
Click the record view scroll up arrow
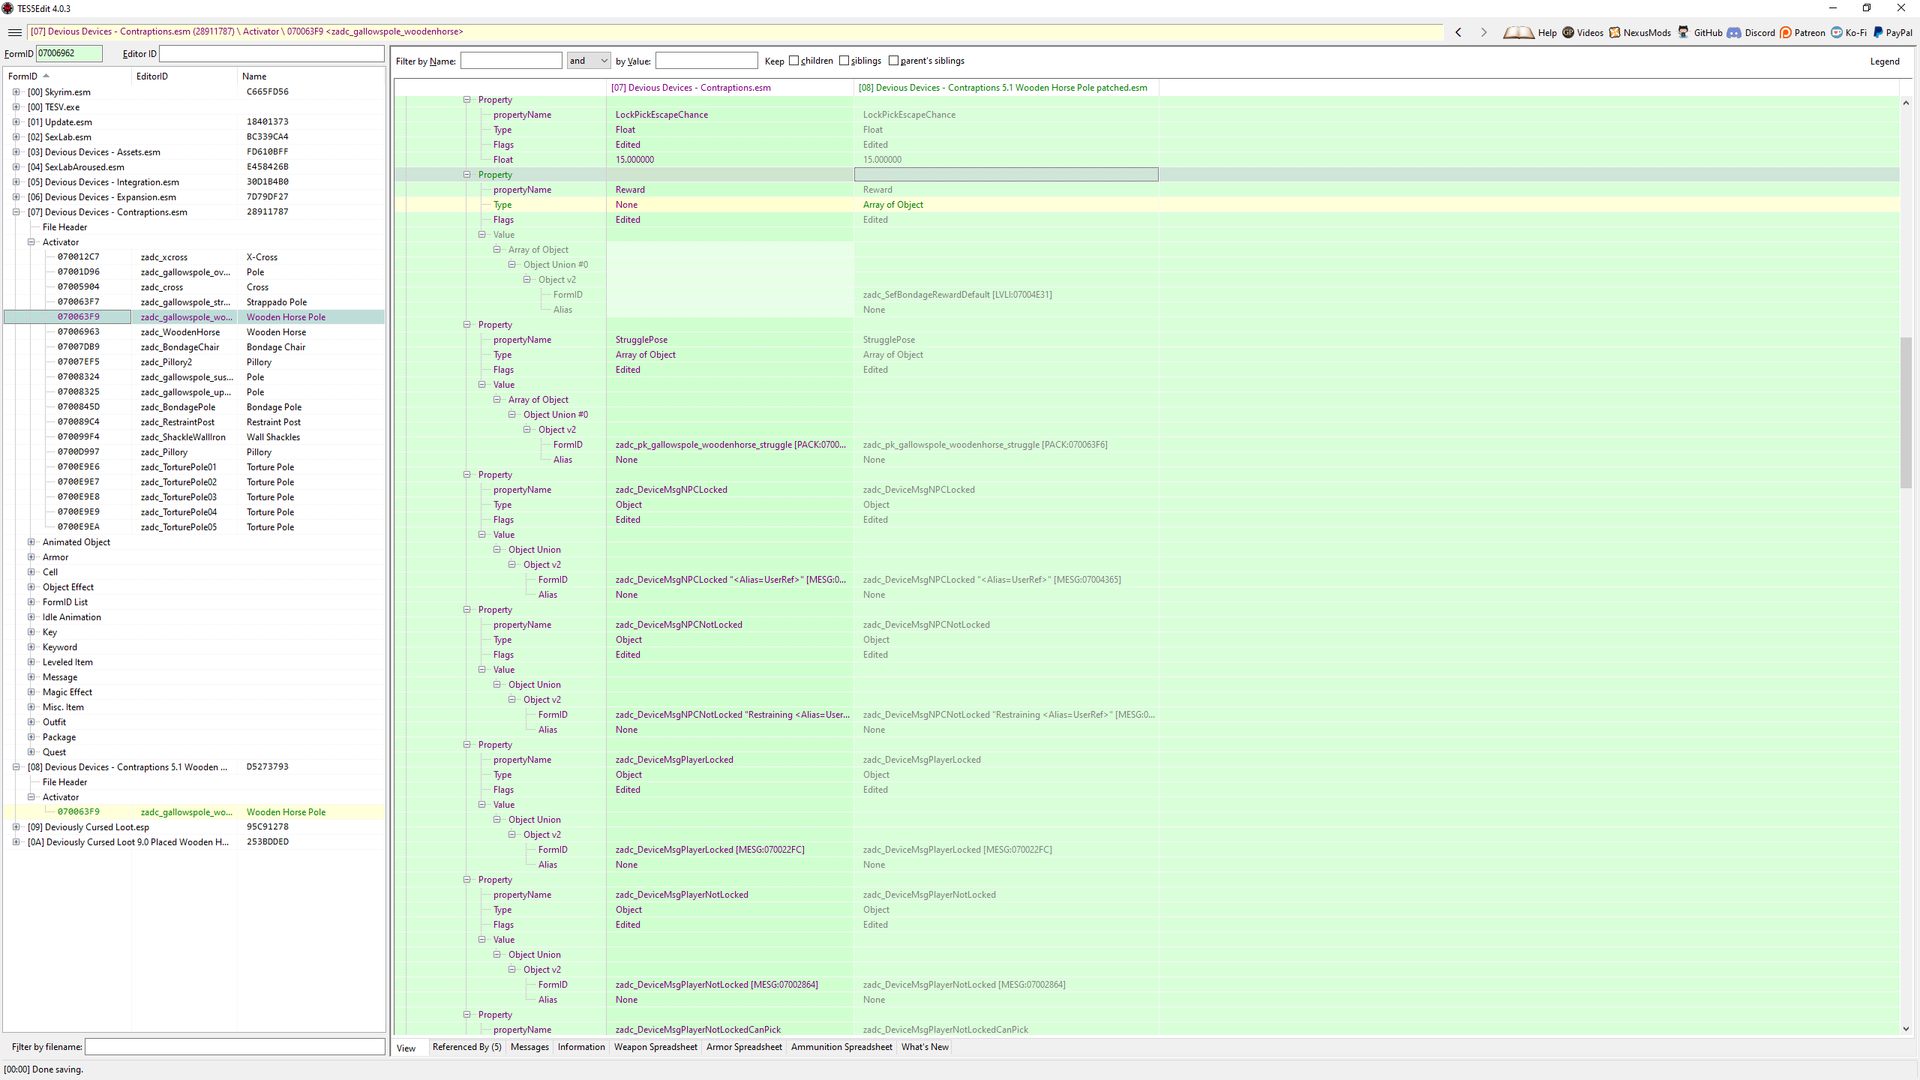click(1905, 103)
